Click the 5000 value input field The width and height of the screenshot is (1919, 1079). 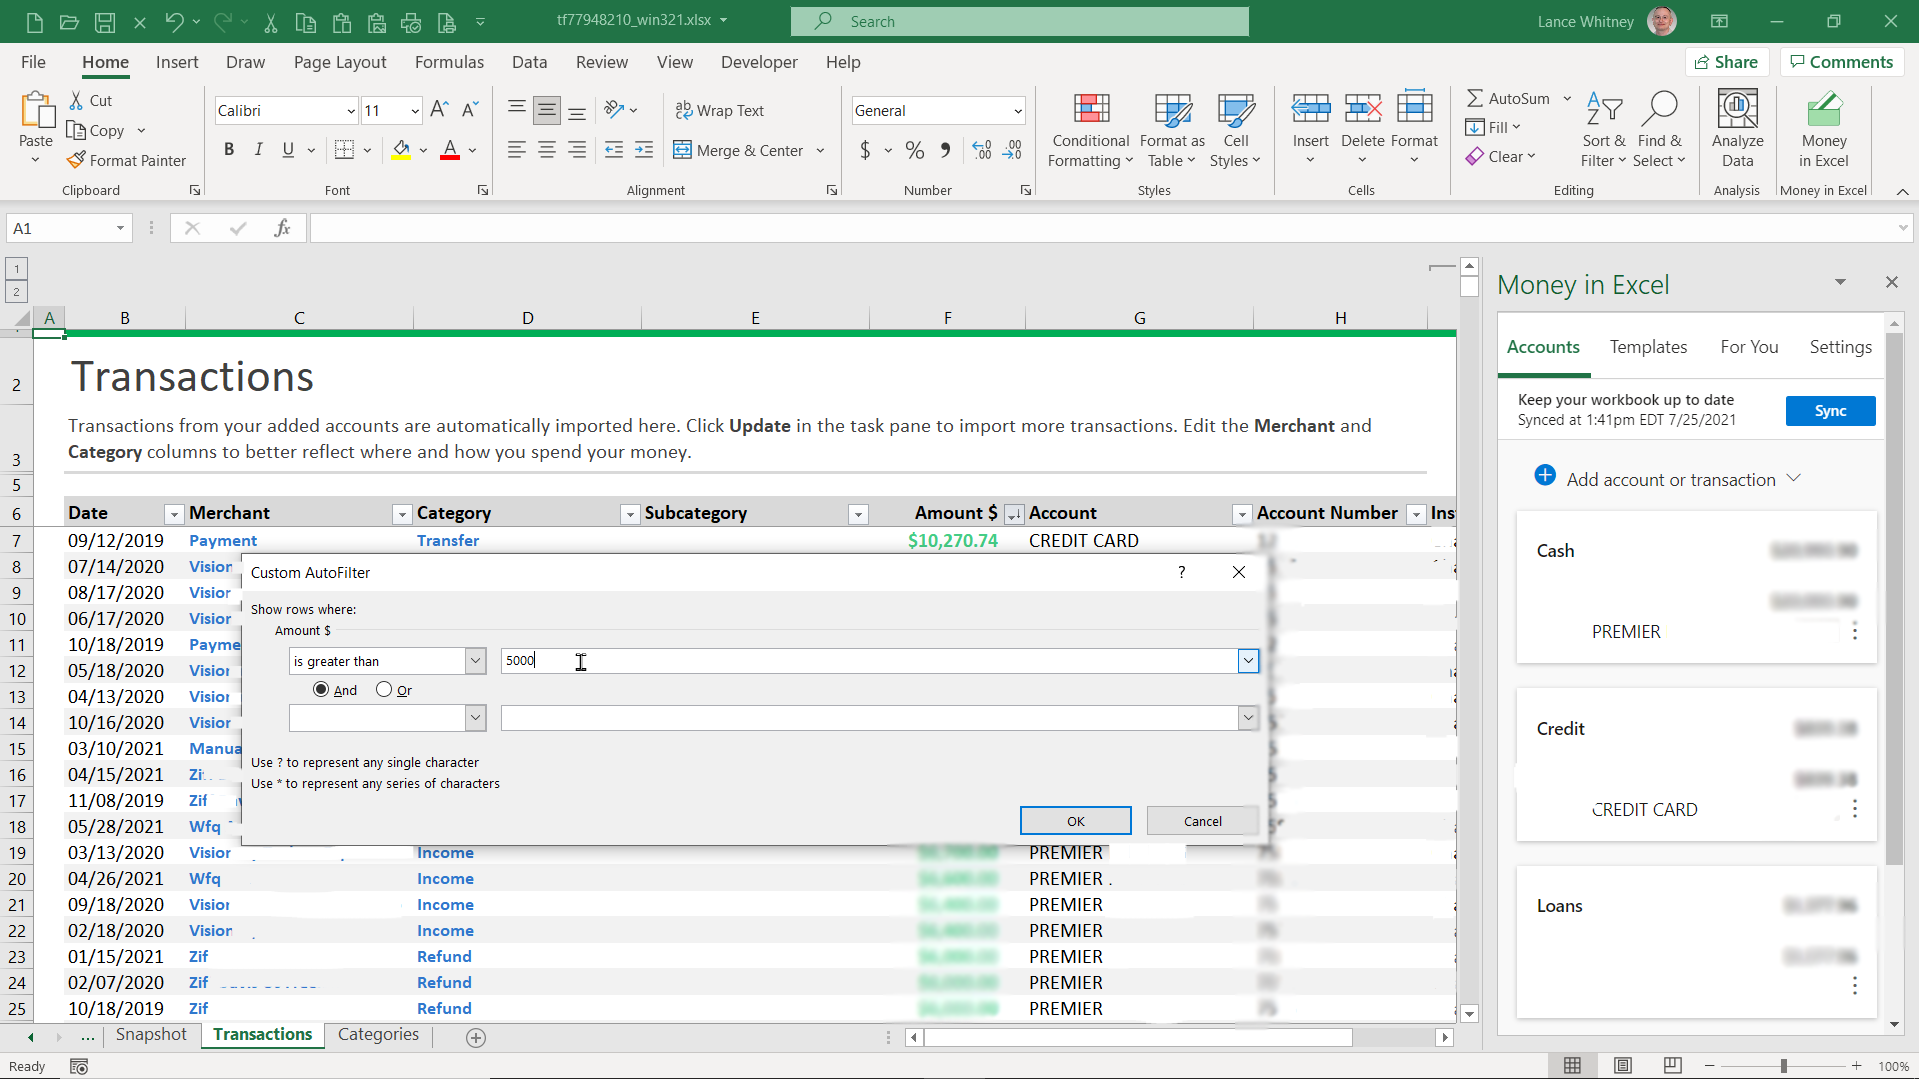point(868,661)
